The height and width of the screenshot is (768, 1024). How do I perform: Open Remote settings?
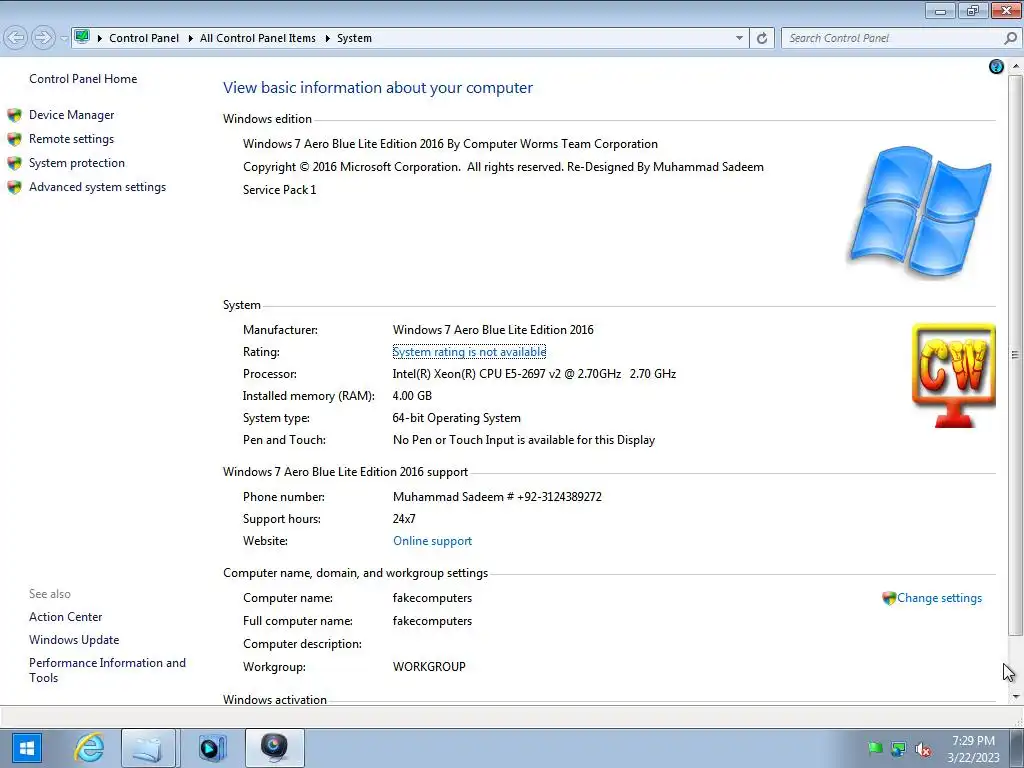point(71,139)
